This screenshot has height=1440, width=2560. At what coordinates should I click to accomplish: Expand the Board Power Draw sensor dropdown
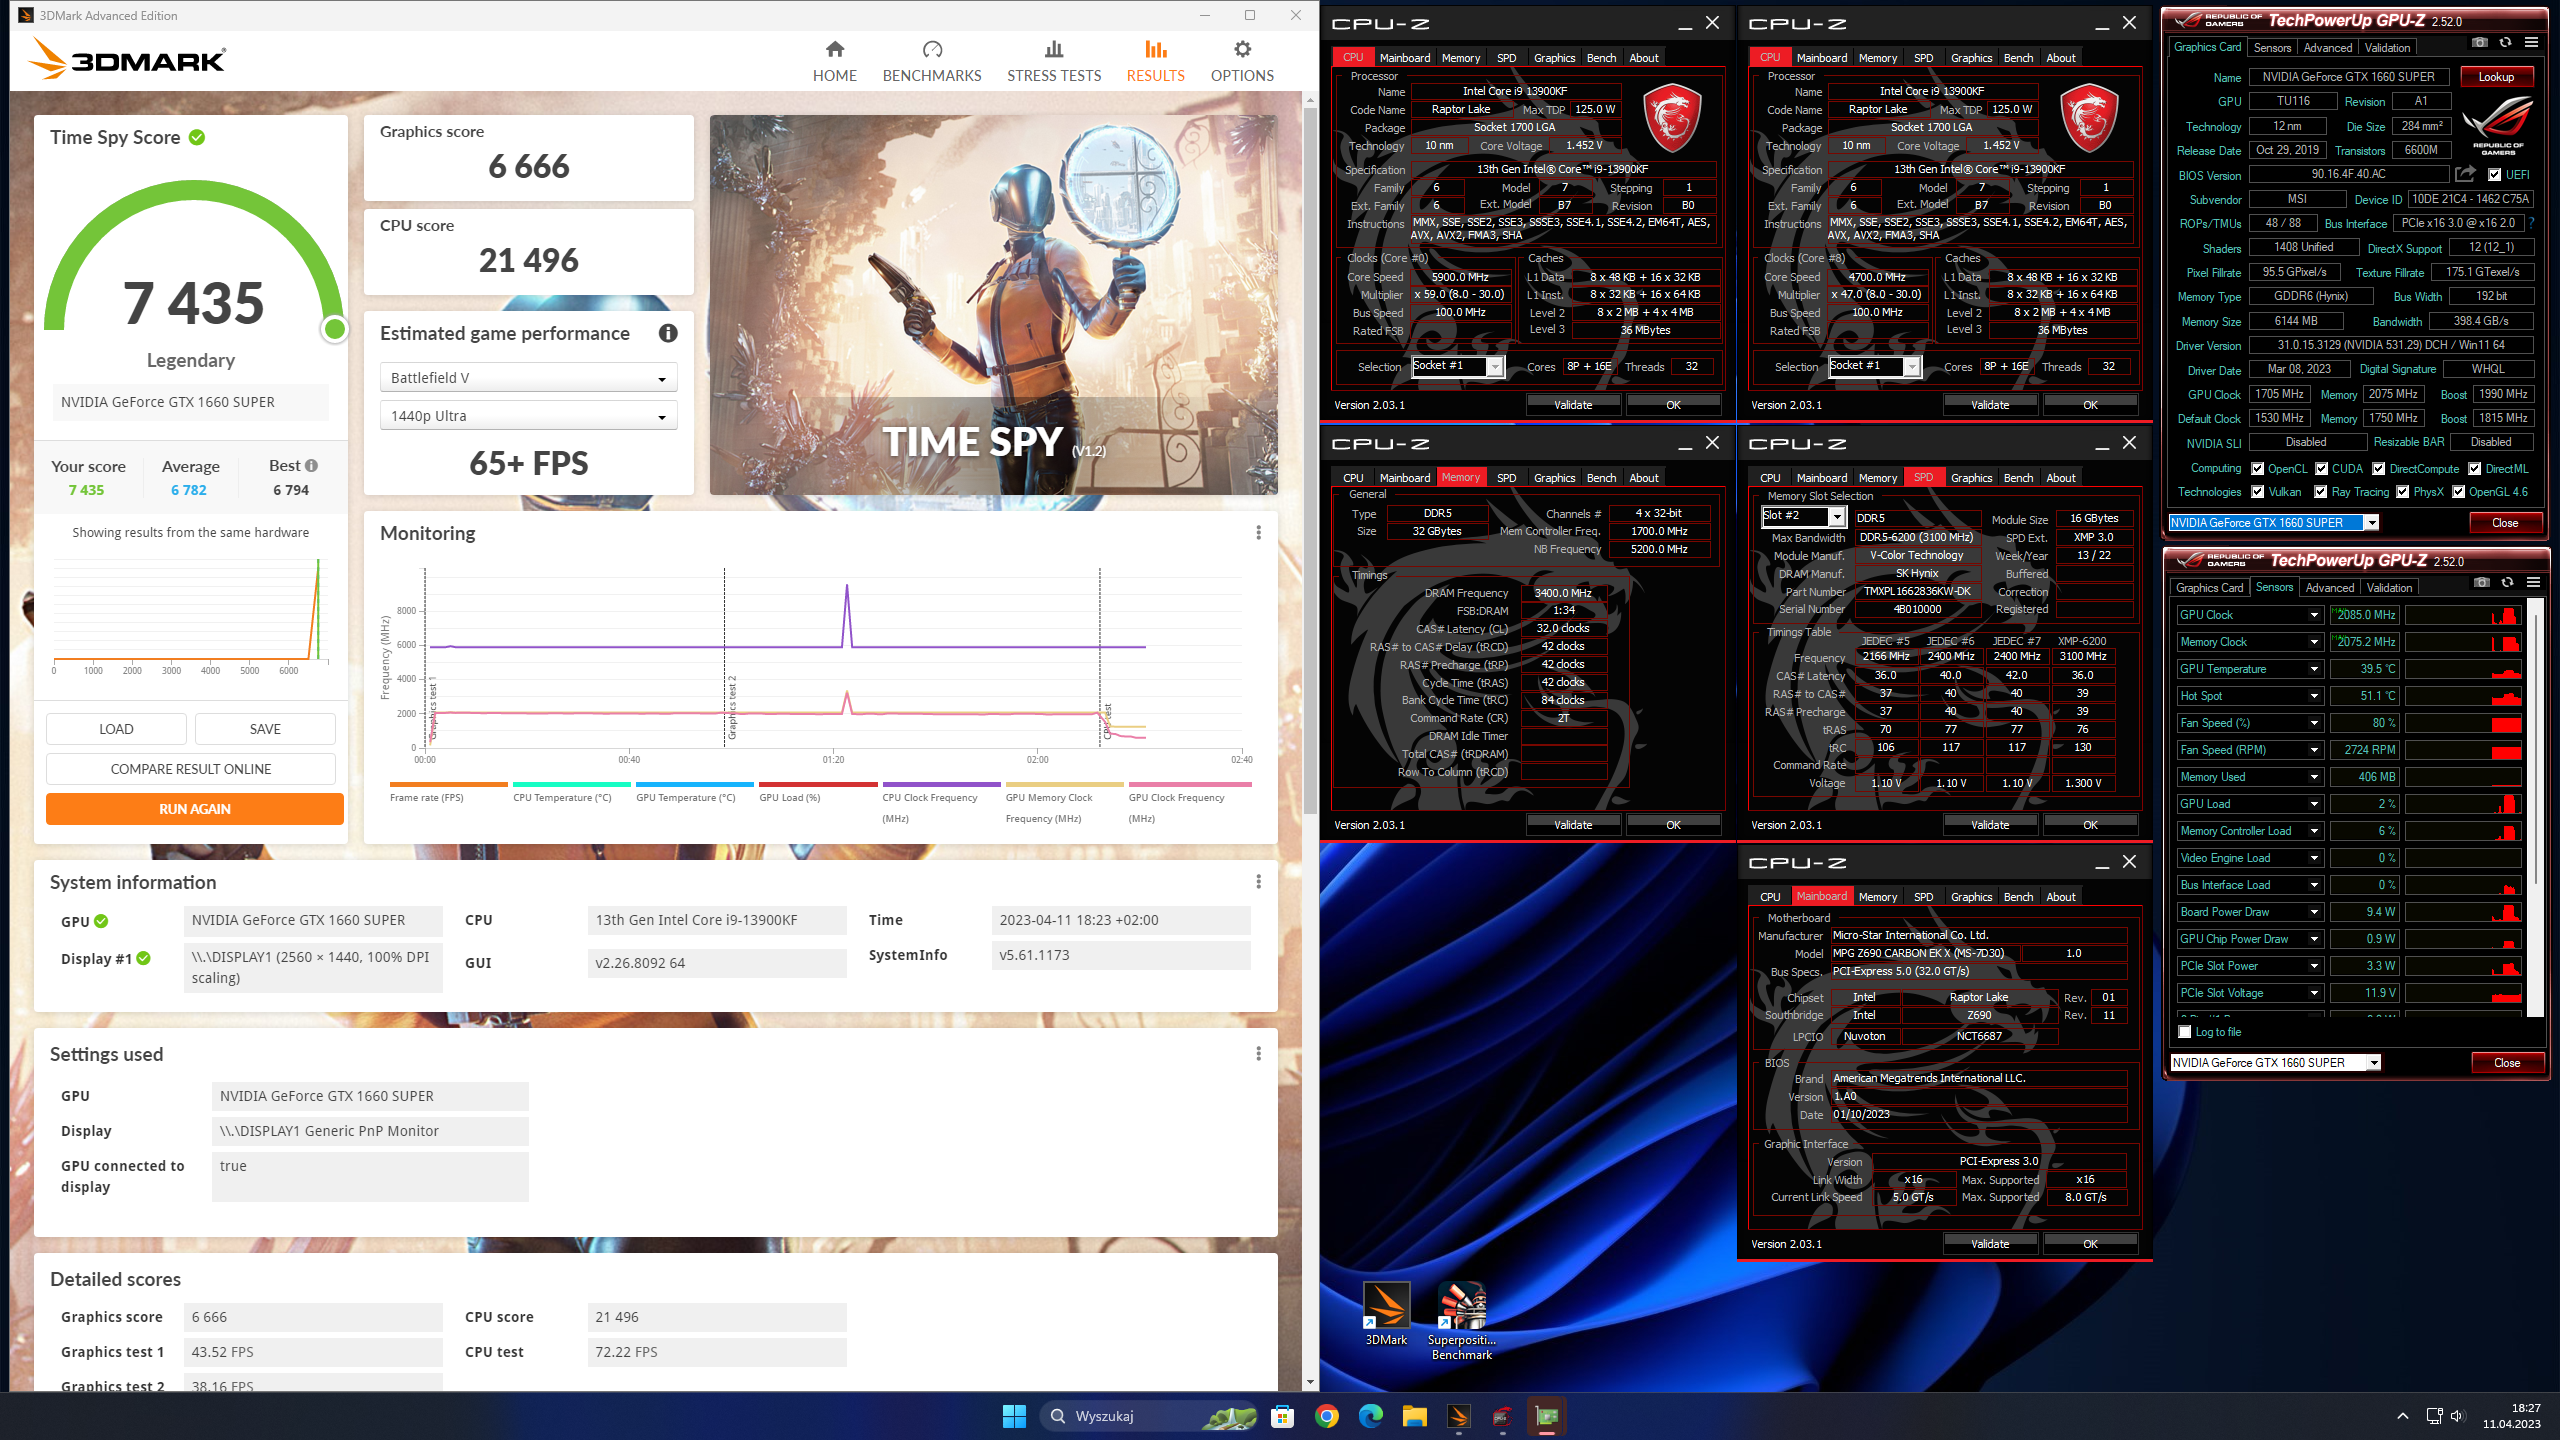point(2314,912)
